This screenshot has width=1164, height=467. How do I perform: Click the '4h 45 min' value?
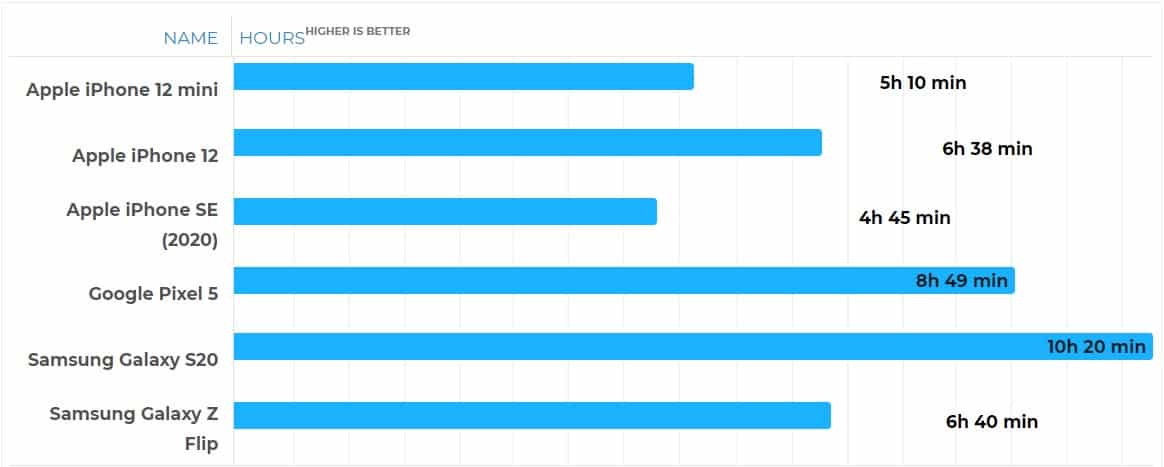coord(904,218)
